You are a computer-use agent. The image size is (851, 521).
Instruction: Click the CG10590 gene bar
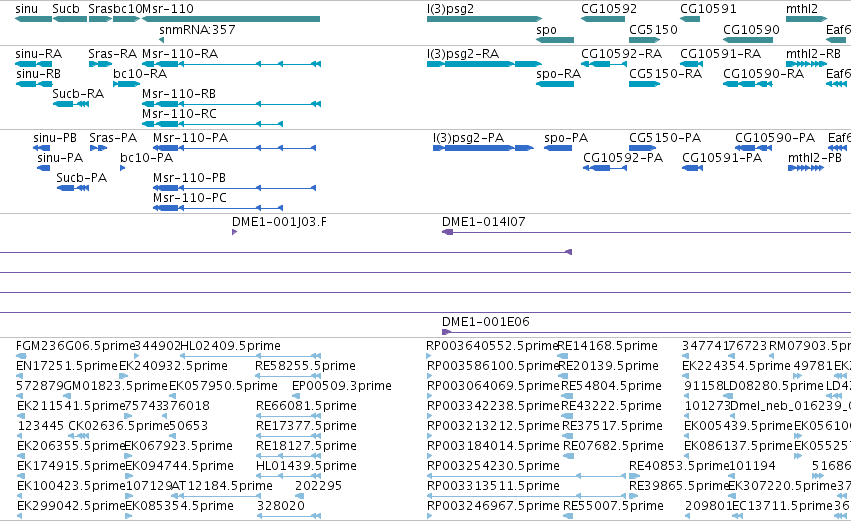(x=748, y=40)
